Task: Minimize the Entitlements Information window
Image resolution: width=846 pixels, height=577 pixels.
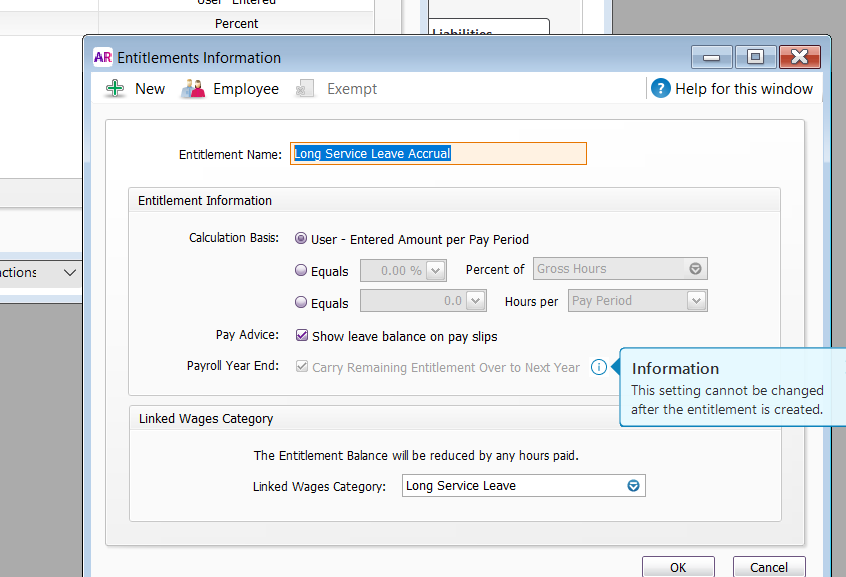Action: coord(711,57)
